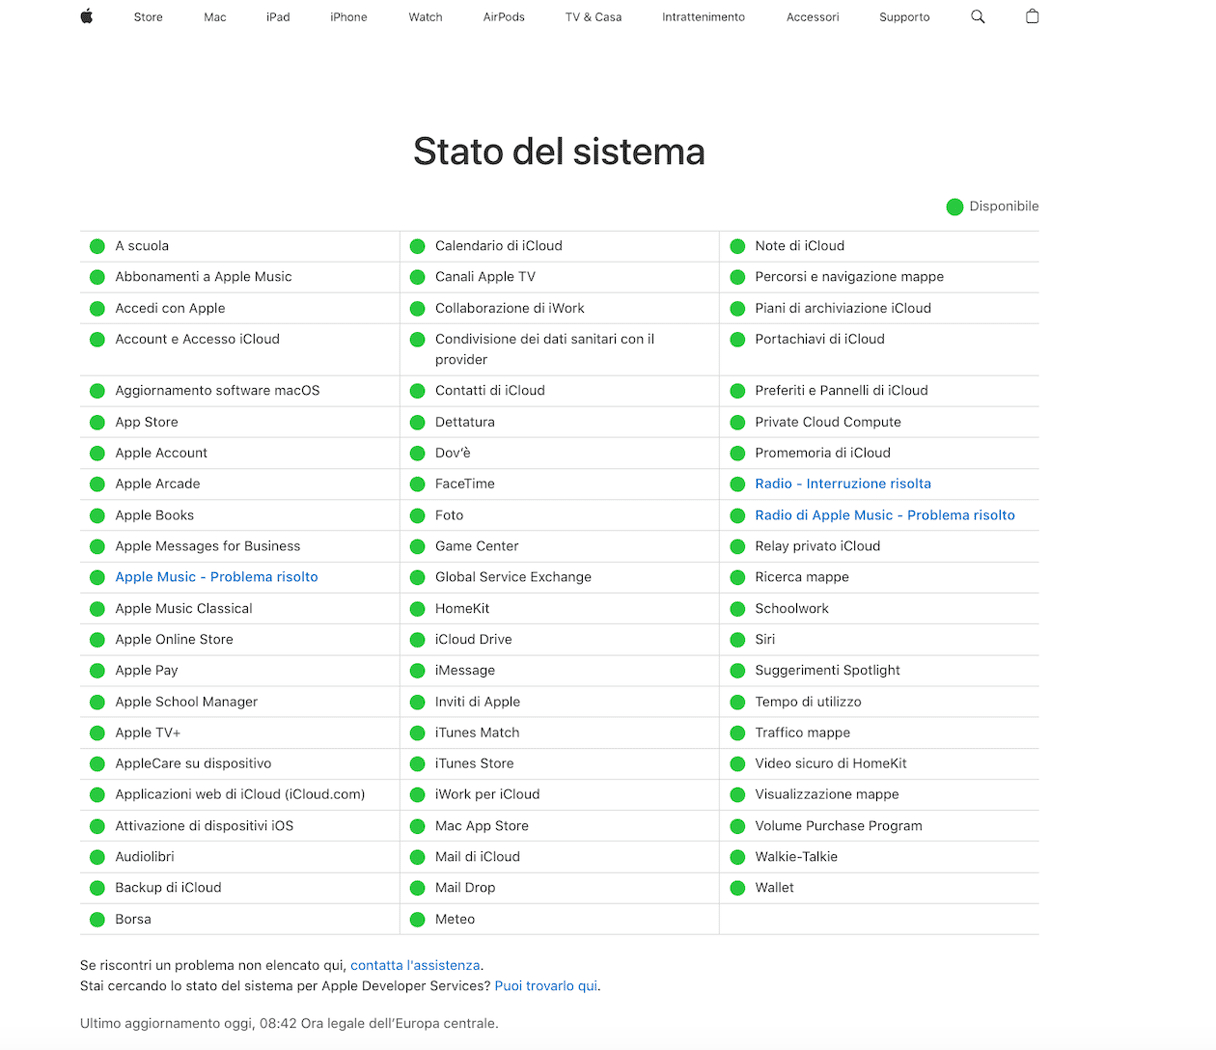Viewport: 1216px width, 1050px height.
Task: Select the Intrattenimento menu item
Action: point(703,17)
